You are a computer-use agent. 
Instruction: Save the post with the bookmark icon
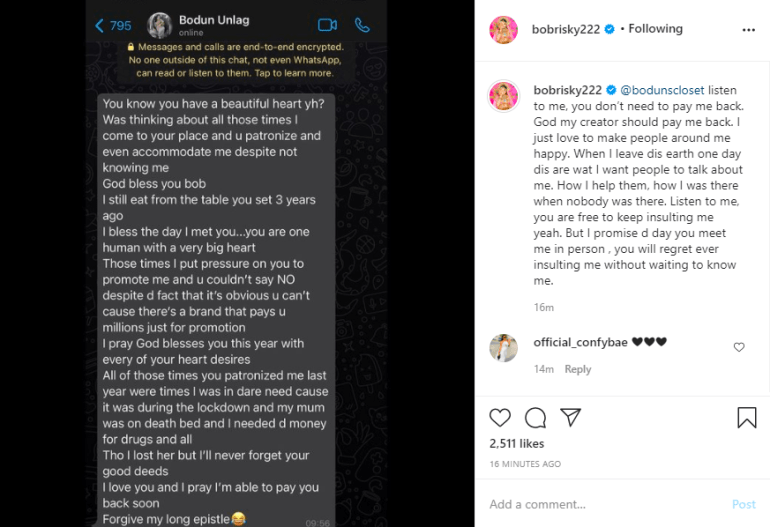pyautogui.click(x=746, y=417)
